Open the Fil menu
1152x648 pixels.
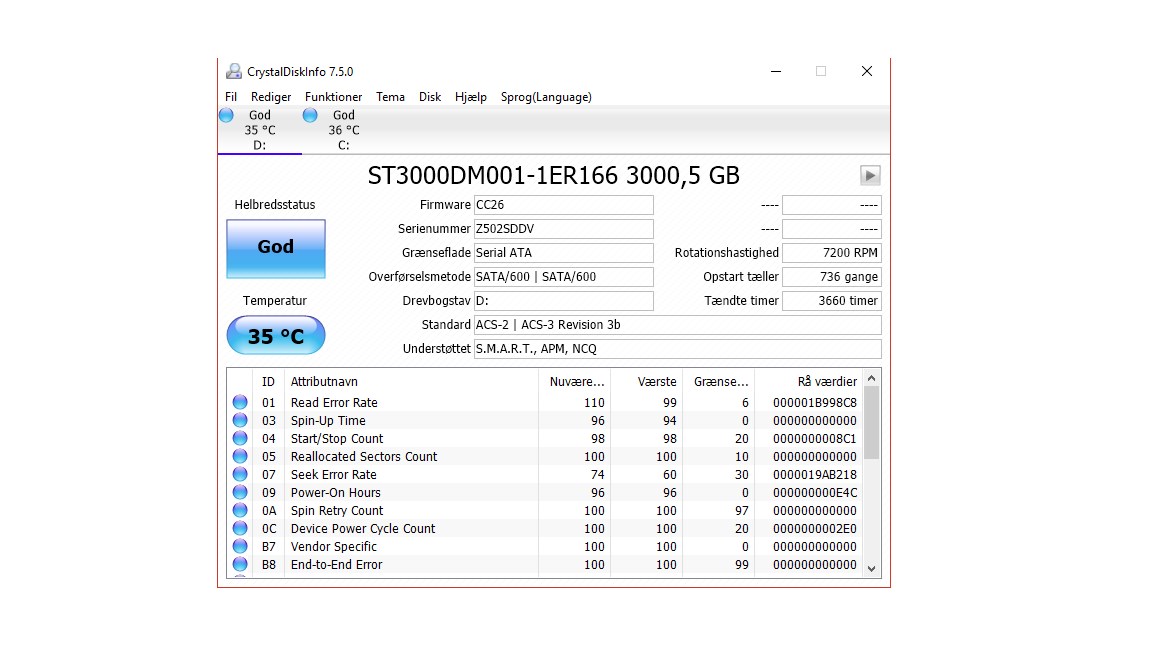point(231,97)
